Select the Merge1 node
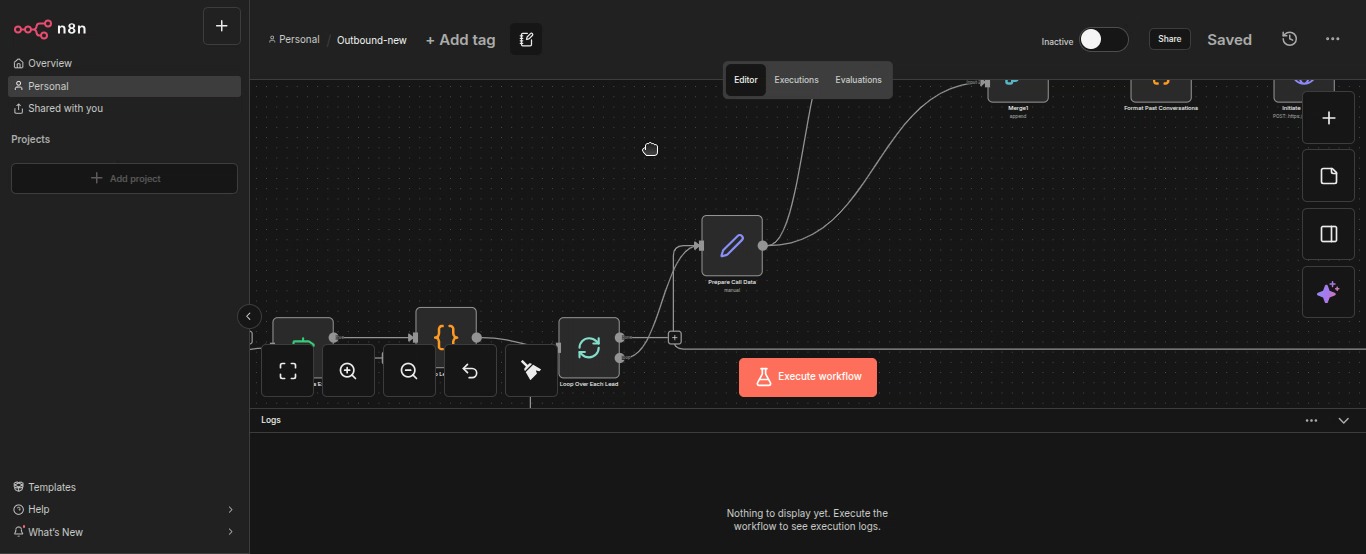This screenshot has height=554, width=1366. pyautogui.click(x=1018, y=90)
